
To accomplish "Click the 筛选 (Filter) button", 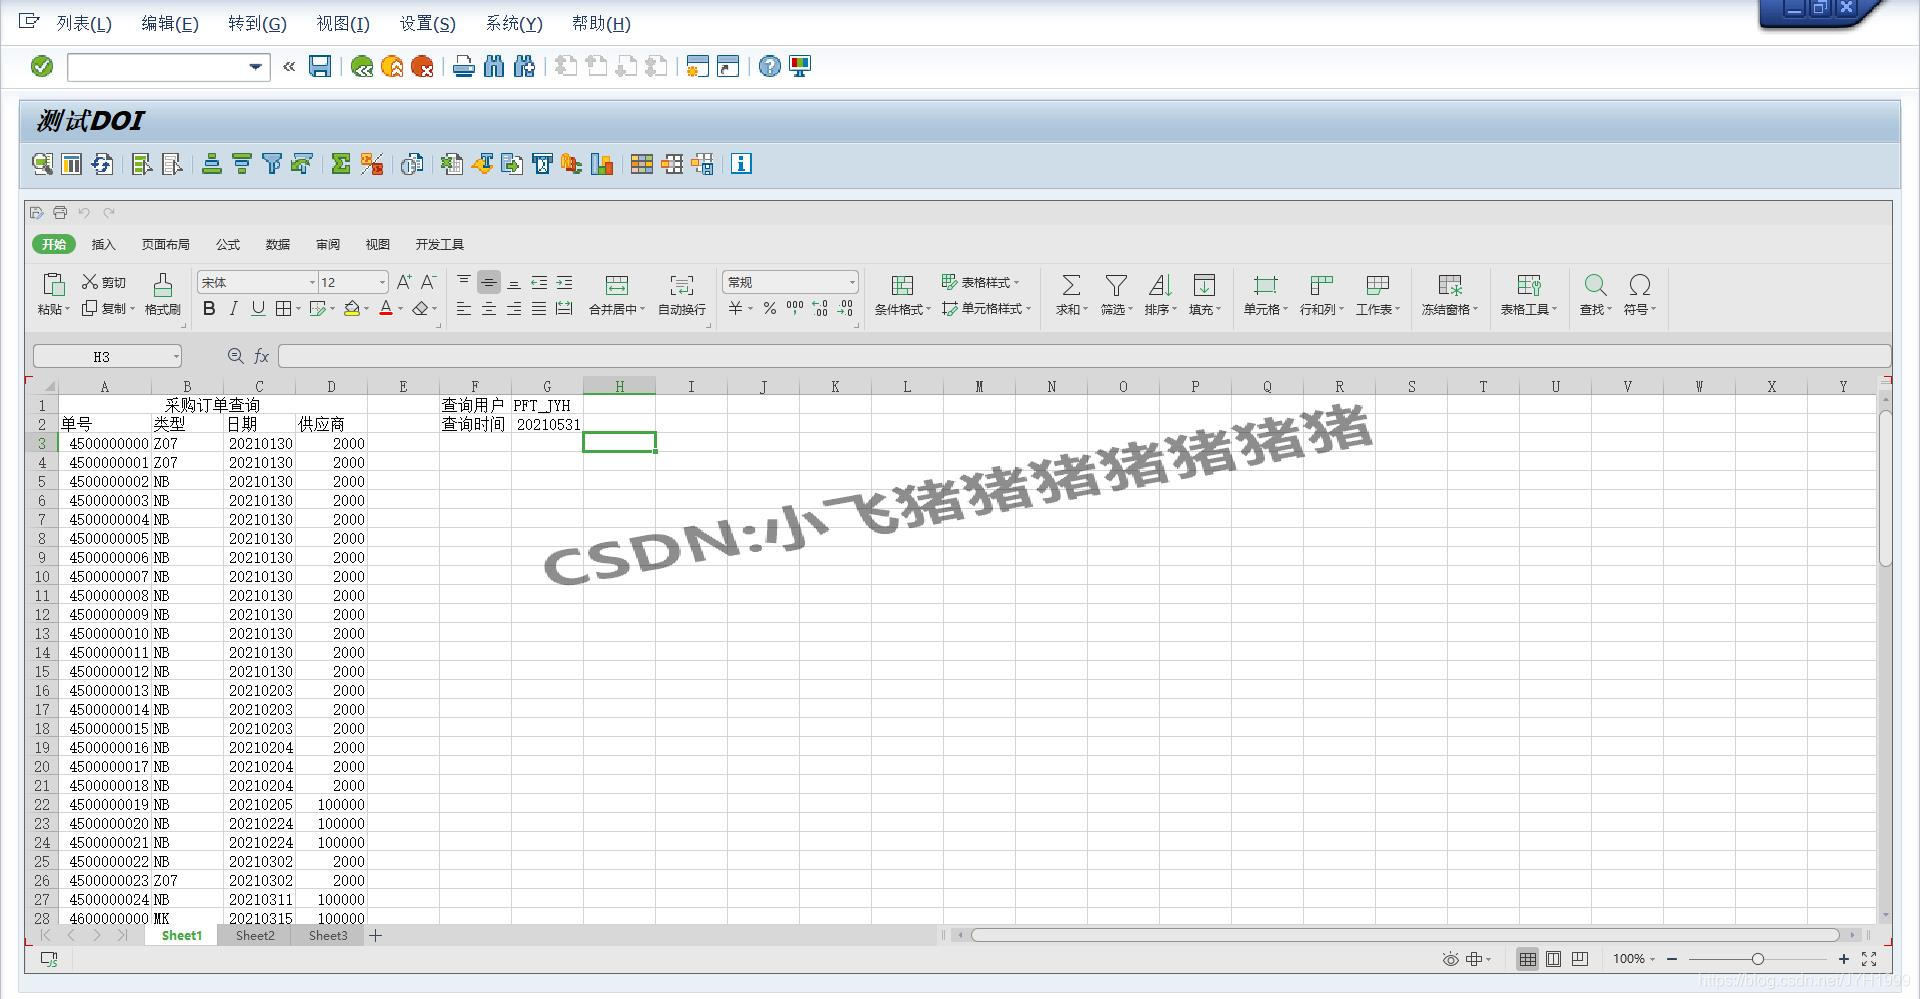I will pos(1116,295).
